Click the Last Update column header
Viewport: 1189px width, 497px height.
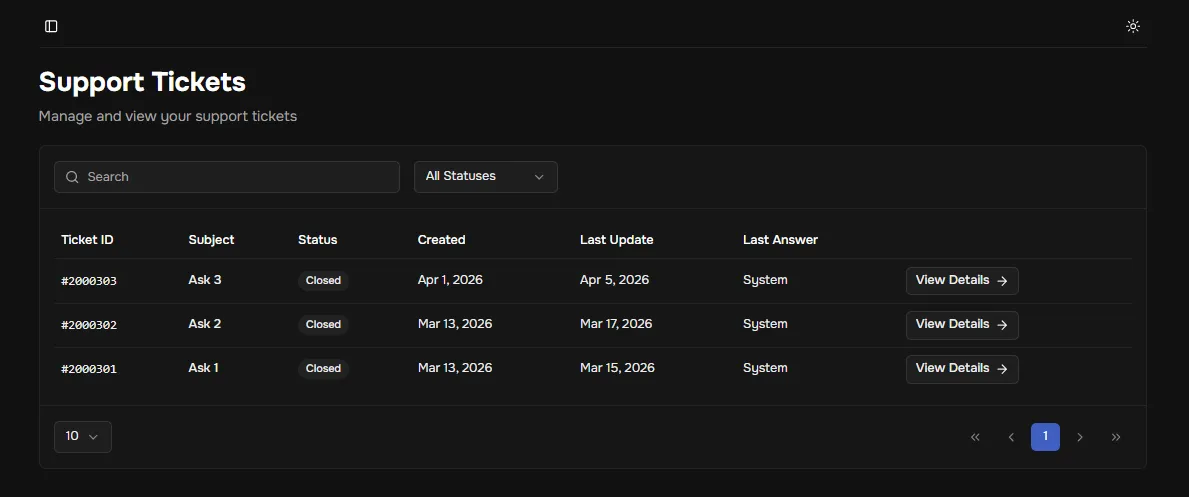[x=616, y=240]
